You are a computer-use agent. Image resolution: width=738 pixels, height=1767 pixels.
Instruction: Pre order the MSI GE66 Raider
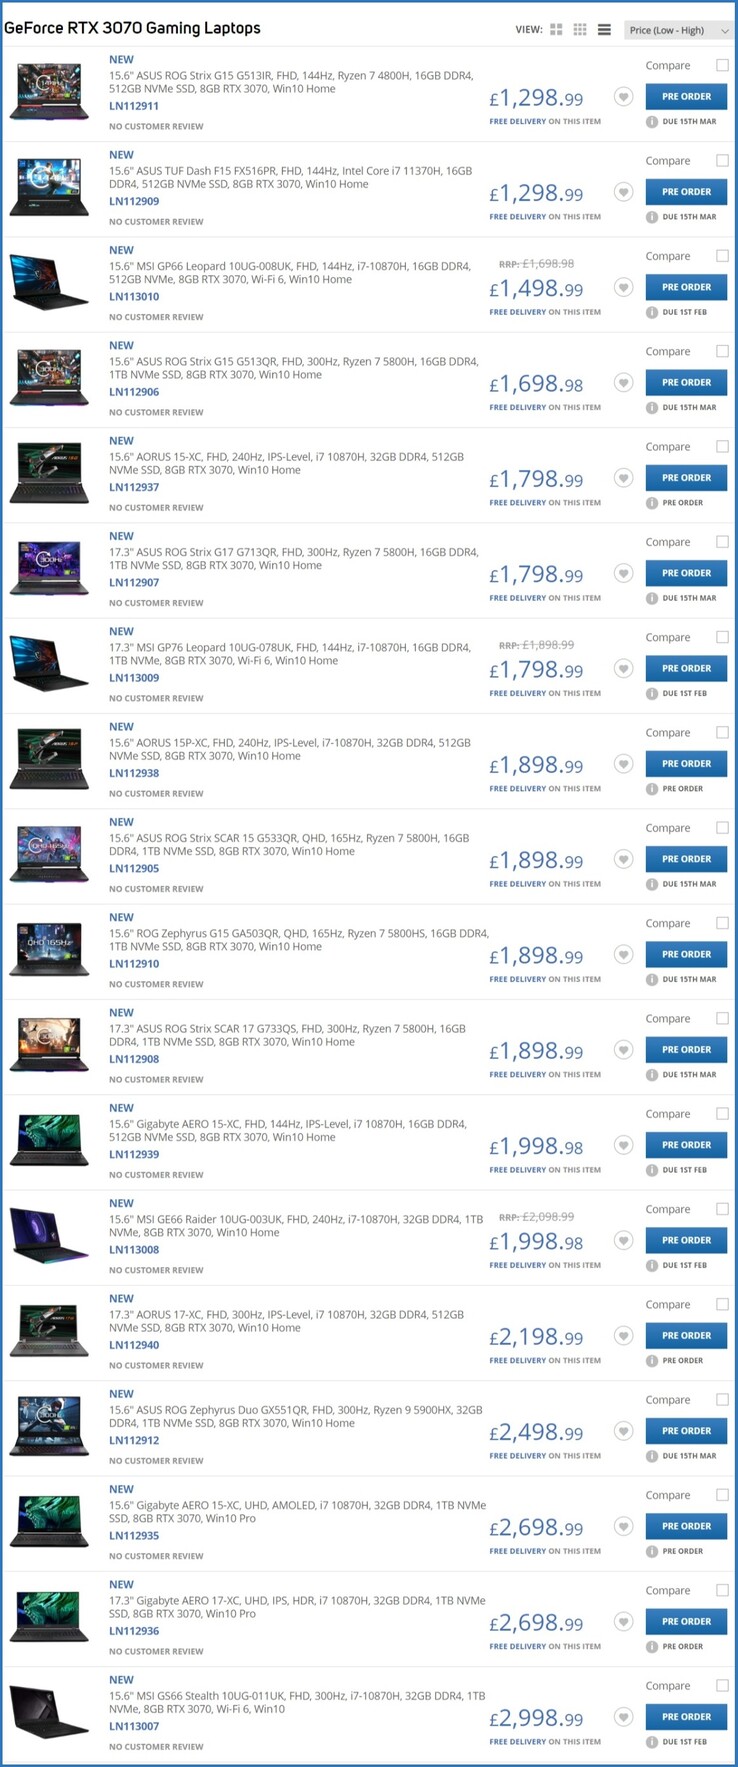686,1240
